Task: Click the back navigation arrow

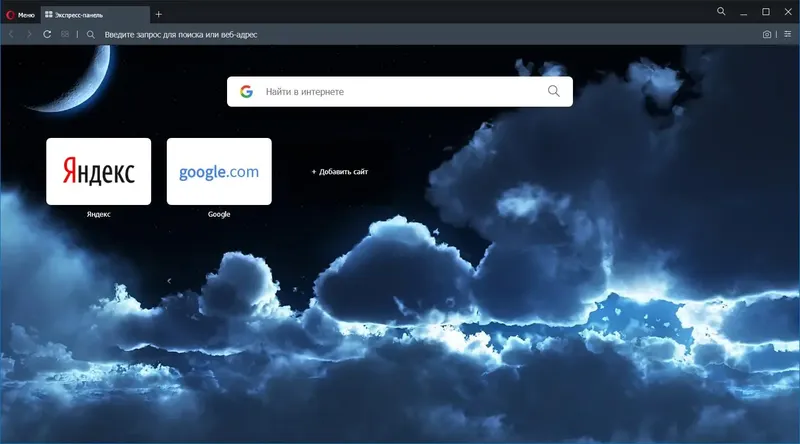Action: 11,34
